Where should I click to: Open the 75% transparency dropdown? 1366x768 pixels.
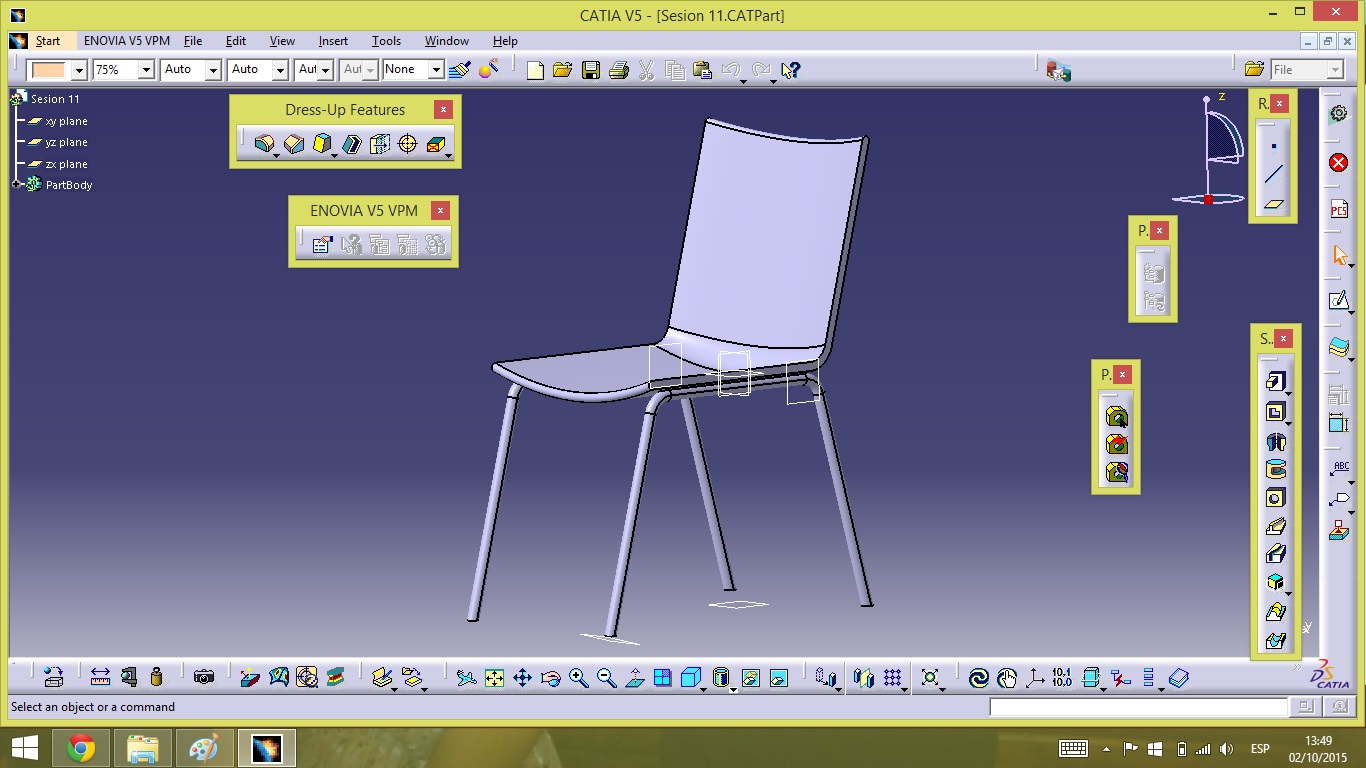tap(146, 70)
